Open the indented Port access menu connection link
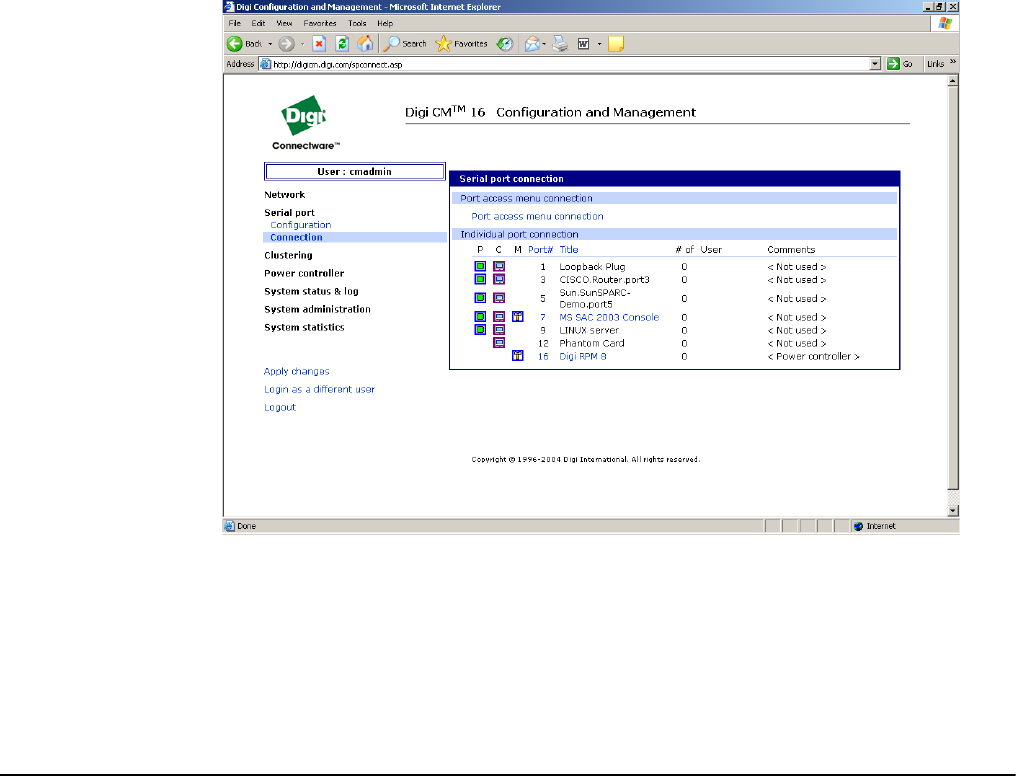 [x=537, y=216]
